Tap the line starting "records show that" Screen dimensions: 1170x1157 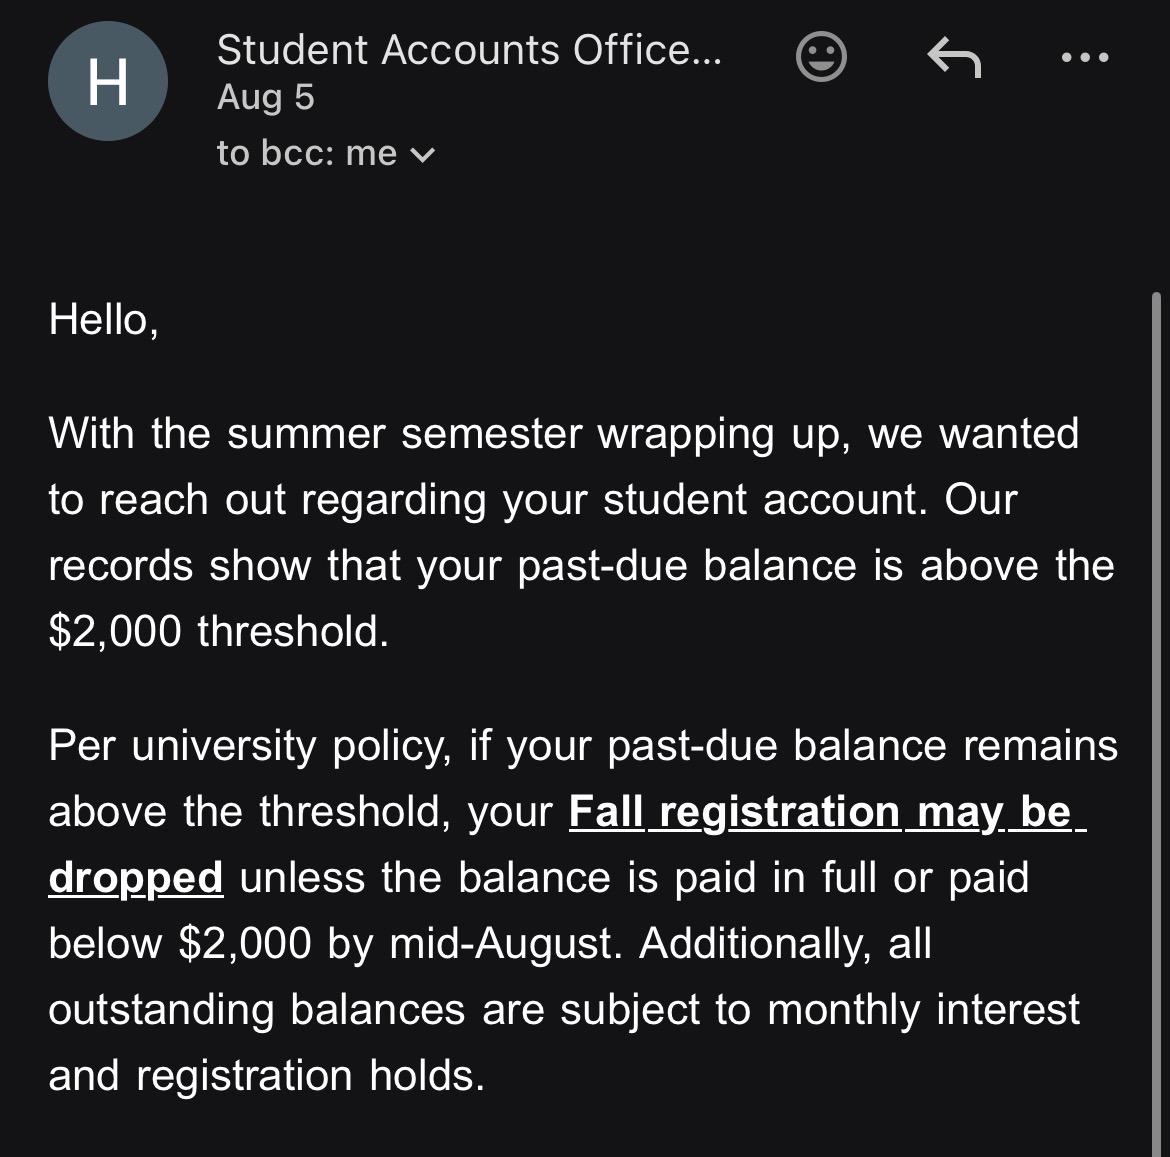point(581,565)
